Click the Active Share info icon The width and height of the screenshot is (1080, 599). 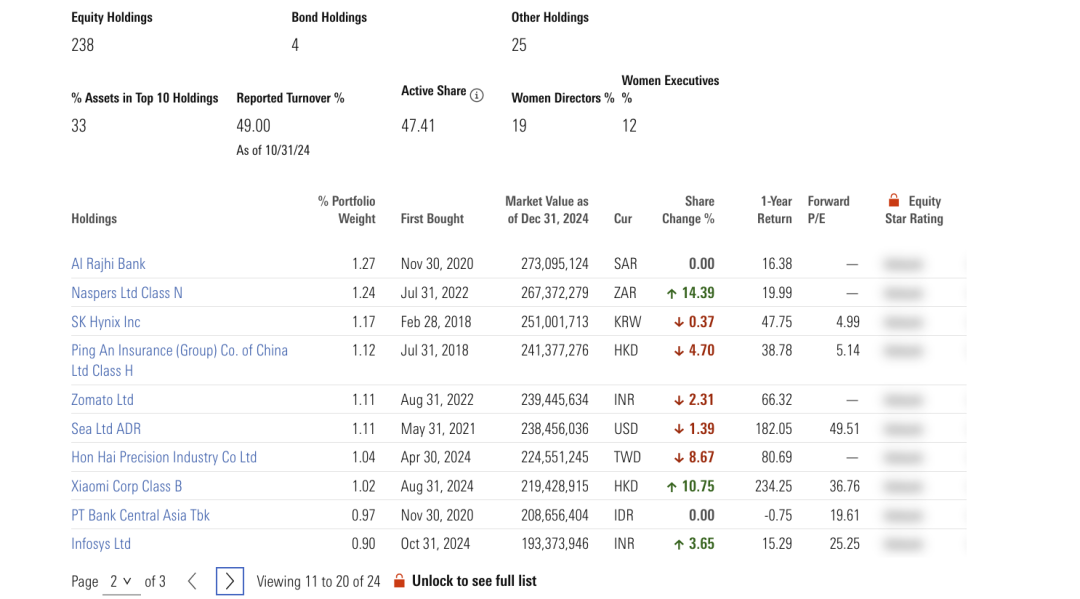[x=477, y=96]
